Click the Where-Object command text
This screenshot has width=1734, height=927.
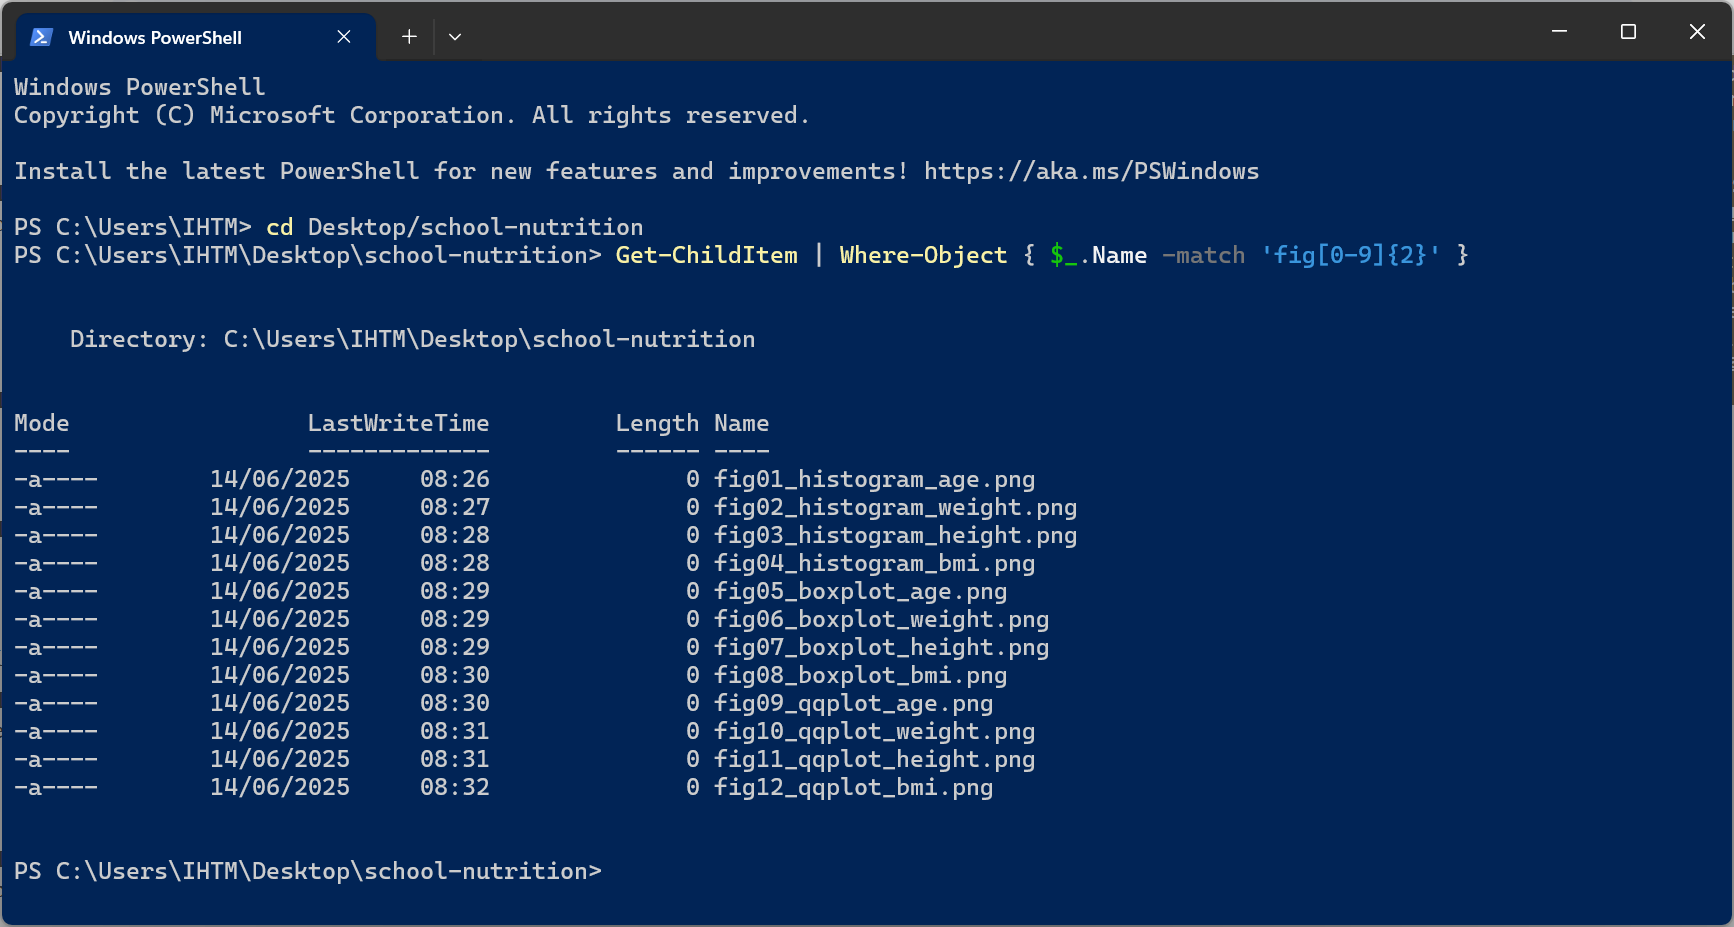[x=923, y=255]
